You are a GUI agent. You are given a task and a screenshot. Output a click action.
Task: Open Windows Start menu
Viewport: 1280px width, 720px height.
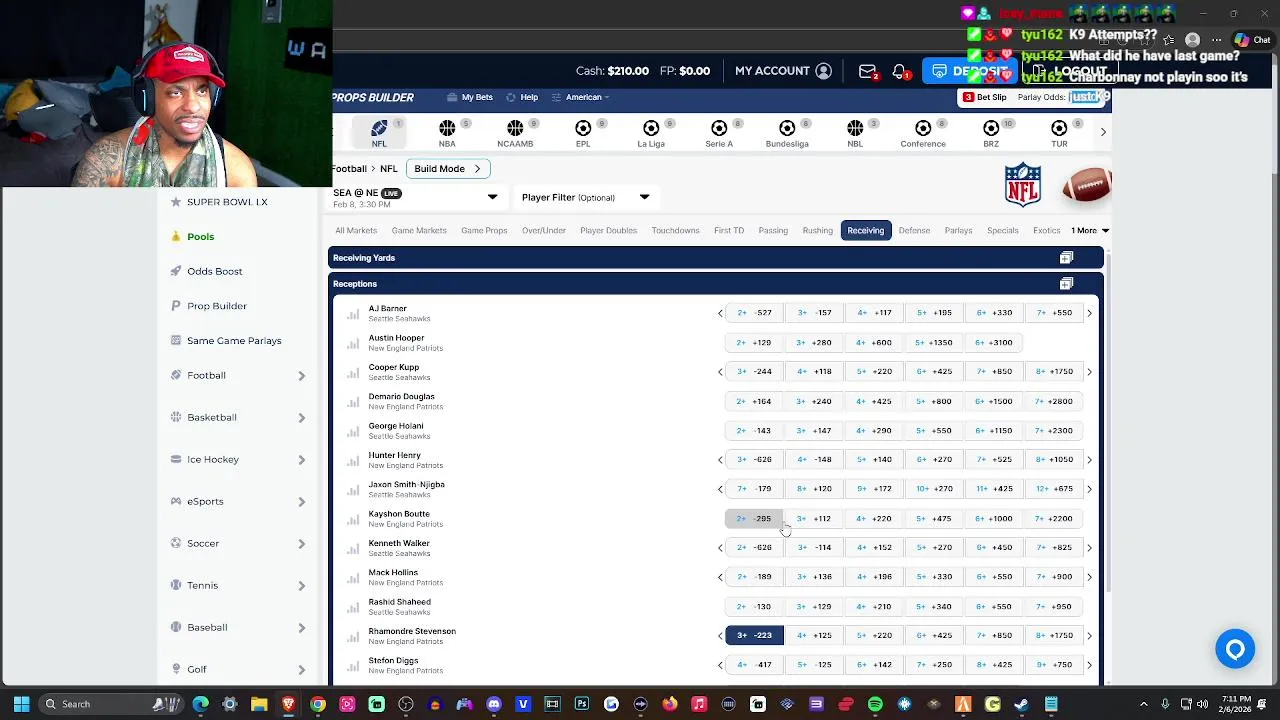(21, 704)
